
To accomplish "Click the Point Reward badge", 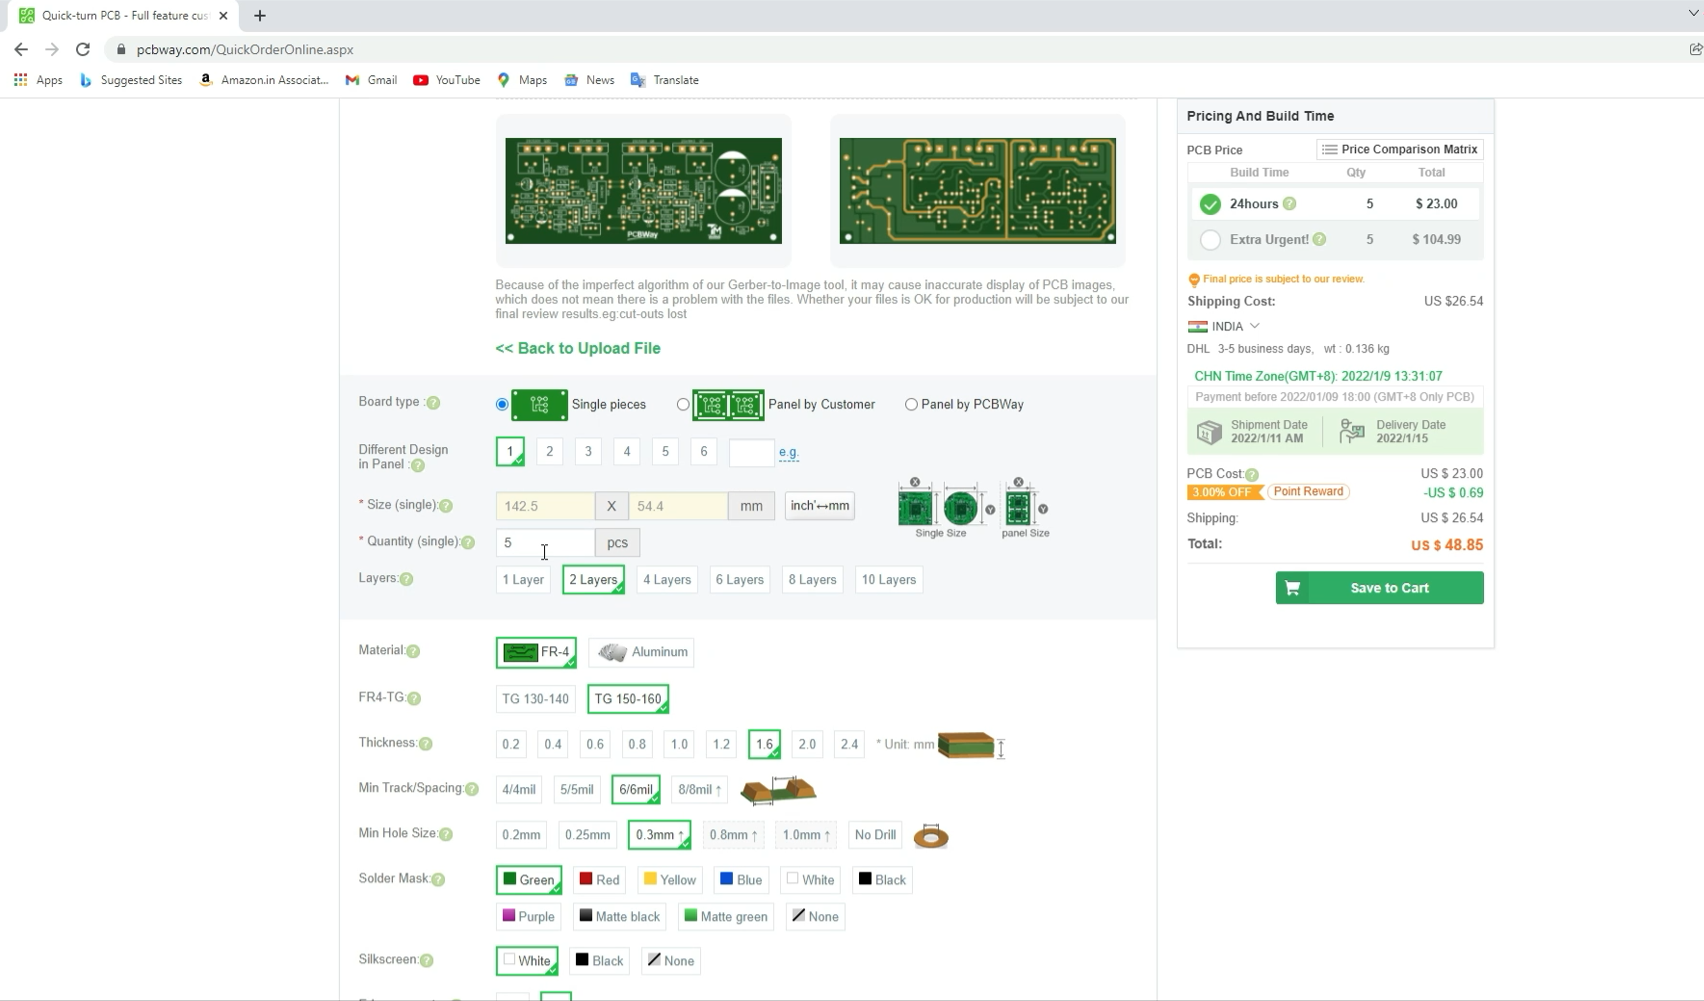I will point(1308,492).
